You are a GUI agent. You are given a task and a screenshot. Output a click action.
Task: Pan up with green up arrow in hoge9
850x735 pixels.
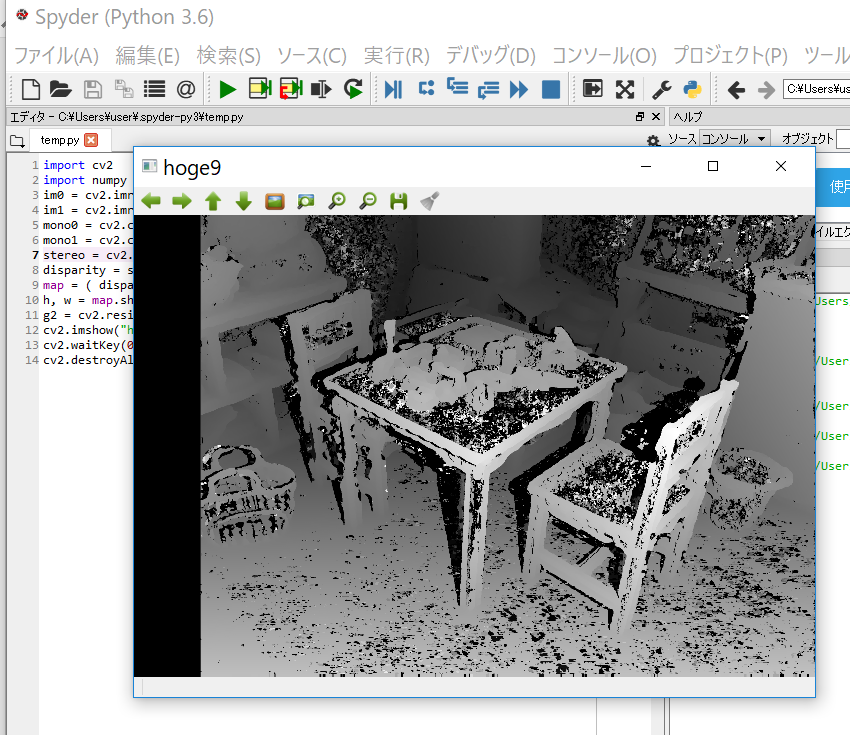coord(213,201)
